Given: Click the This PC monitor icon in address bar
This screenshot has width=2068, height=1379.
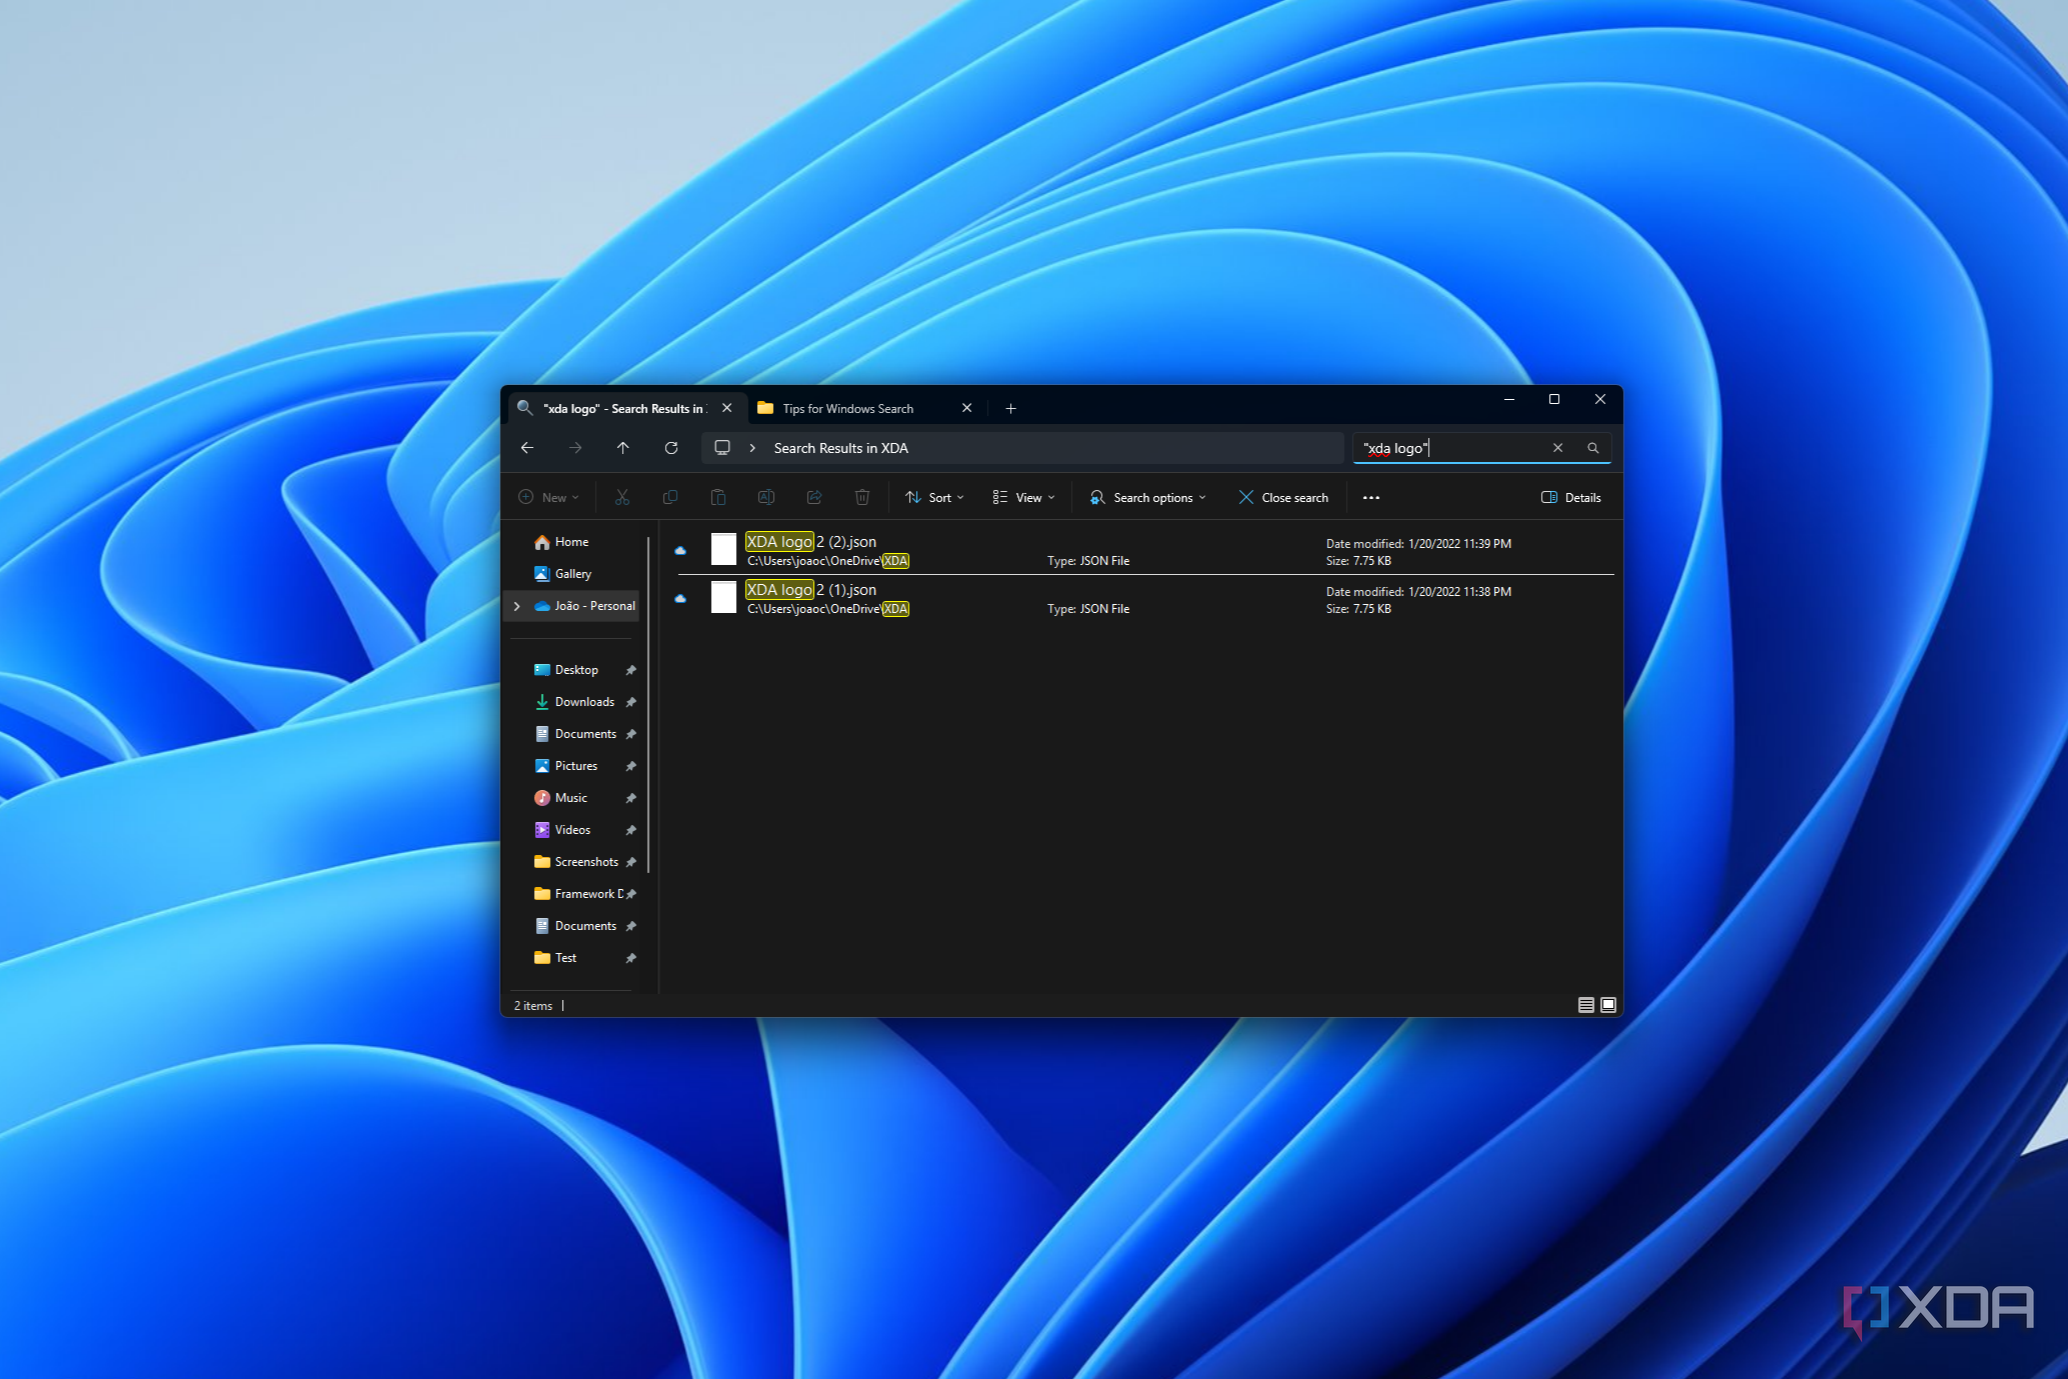Looking at the screenshot, I should (722, 448).
